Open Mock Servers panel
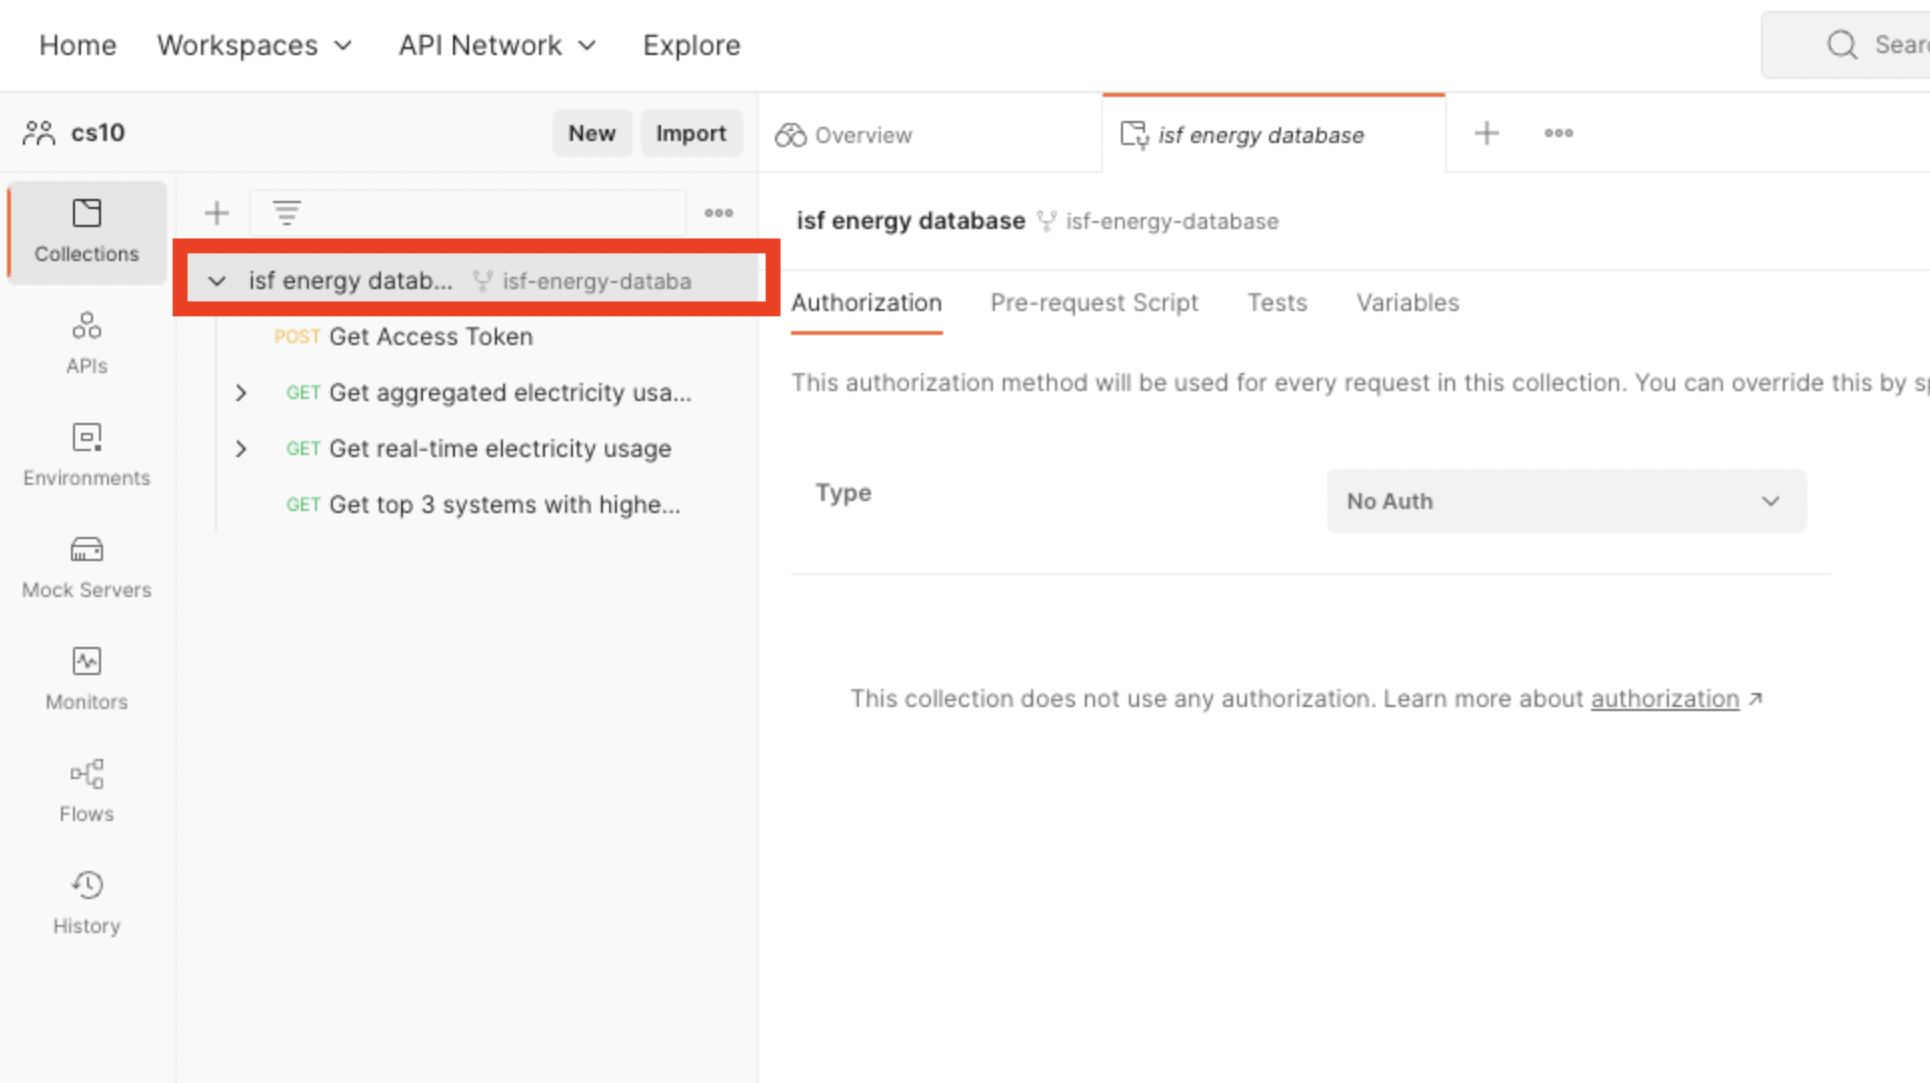The height and width of the screenshot is (1083, 1930). coord(87,567)
